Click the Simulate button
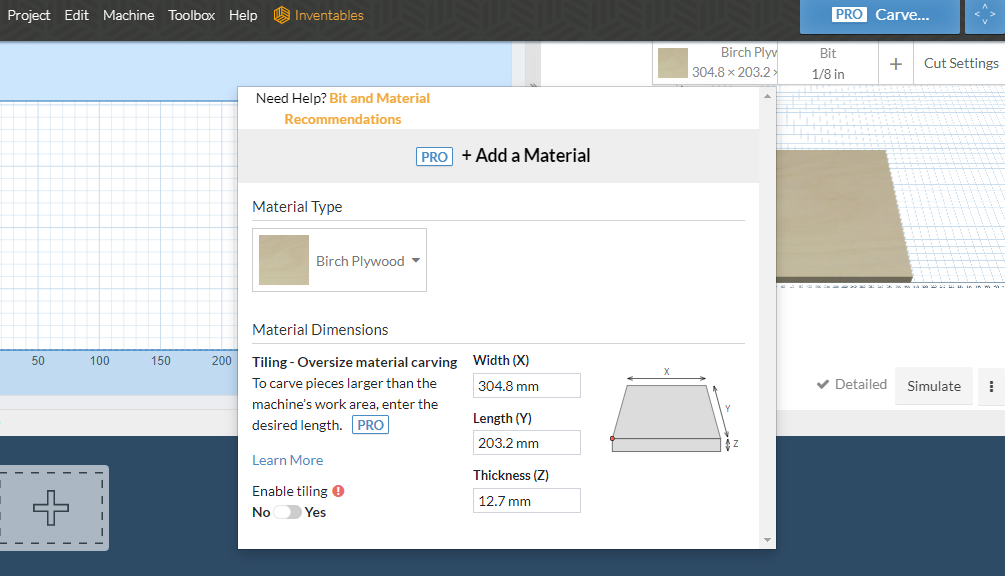 933,386
